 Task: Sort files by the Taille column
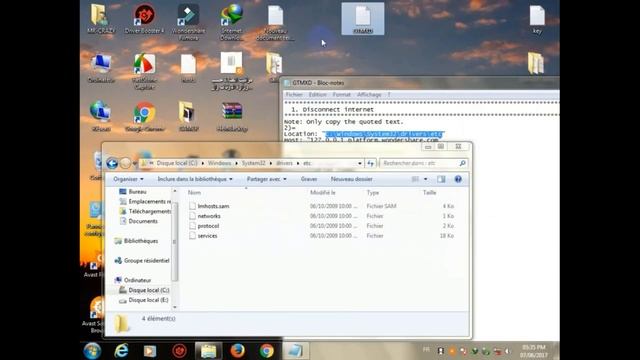coord(429,193)
